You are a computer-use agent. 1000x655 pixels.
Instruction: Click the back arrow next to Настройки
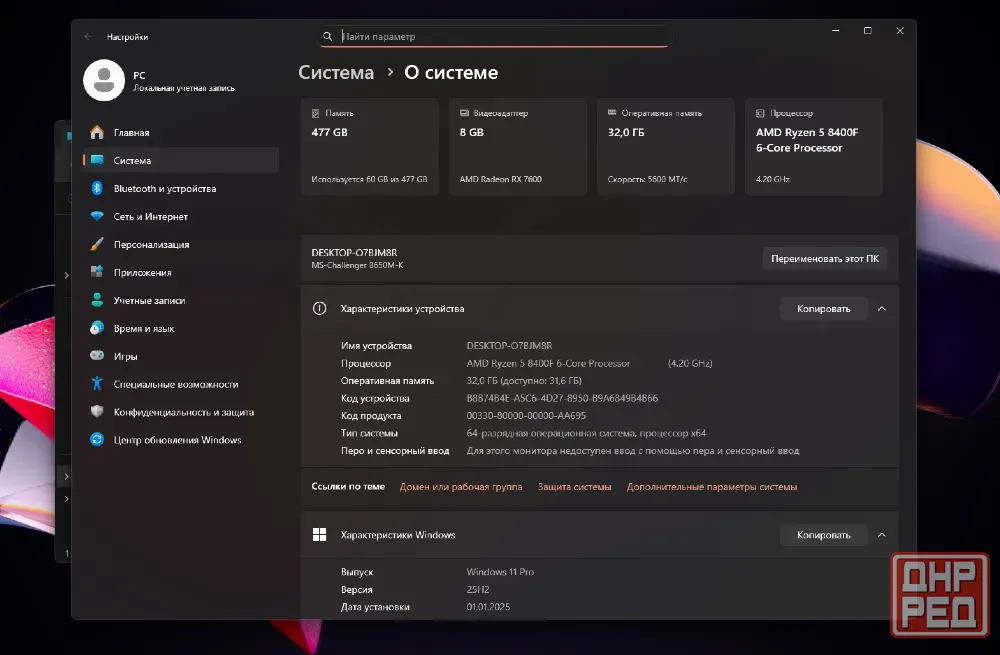point(88,36)
